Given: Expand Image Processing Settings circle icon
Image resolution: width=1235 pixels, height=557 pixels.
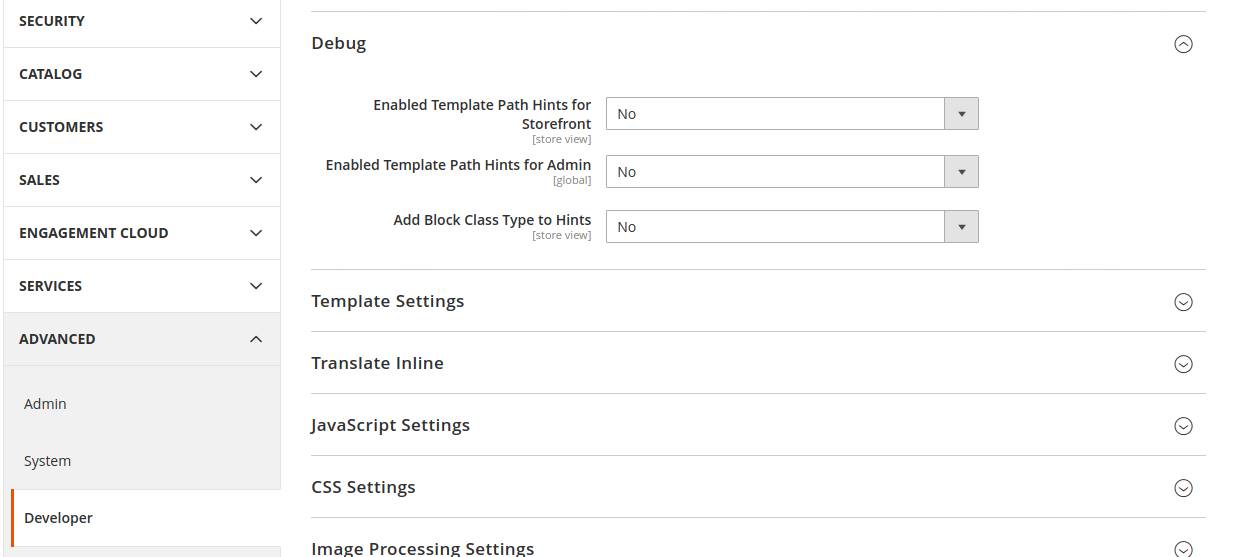Looking at the screenshot, I should [x=1183, y=549].
